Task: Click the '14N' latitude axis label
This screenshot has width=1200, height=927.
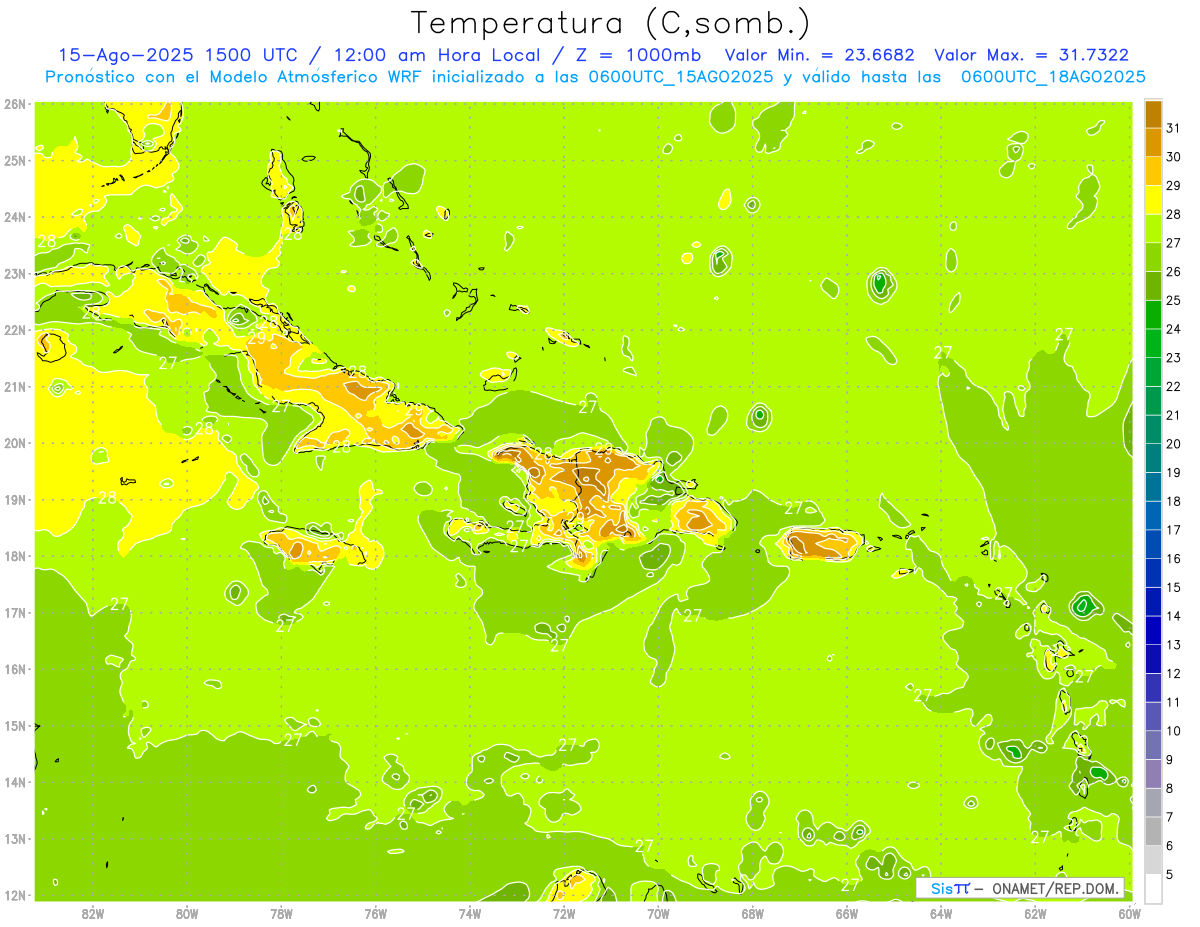Action: (x=15, y=782)
